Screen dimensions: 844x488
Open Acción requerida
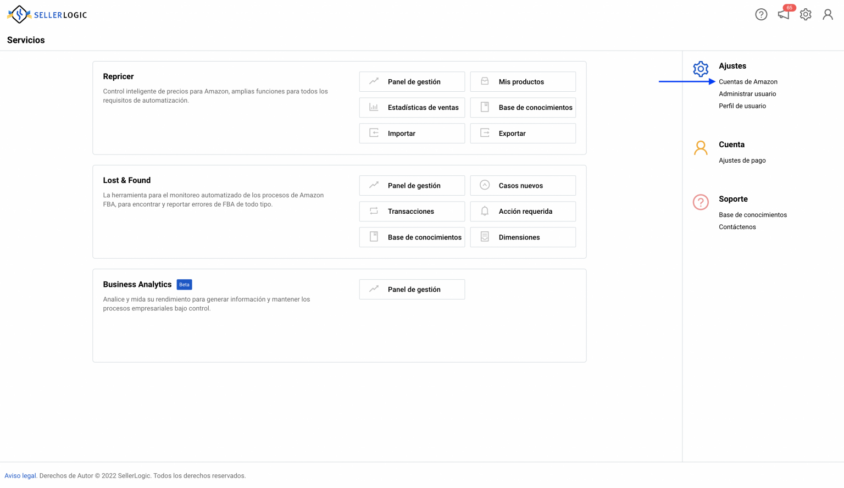[523, 211]
